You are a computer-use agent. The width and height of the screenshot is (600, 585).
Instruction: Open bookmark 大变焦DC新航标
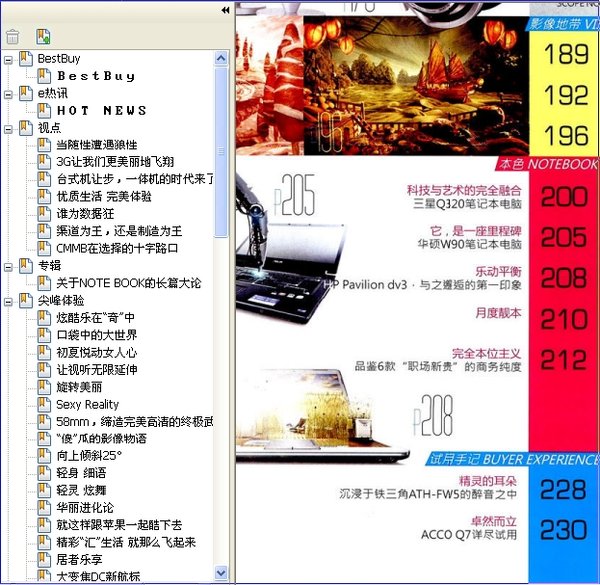(x=98, y=576)
